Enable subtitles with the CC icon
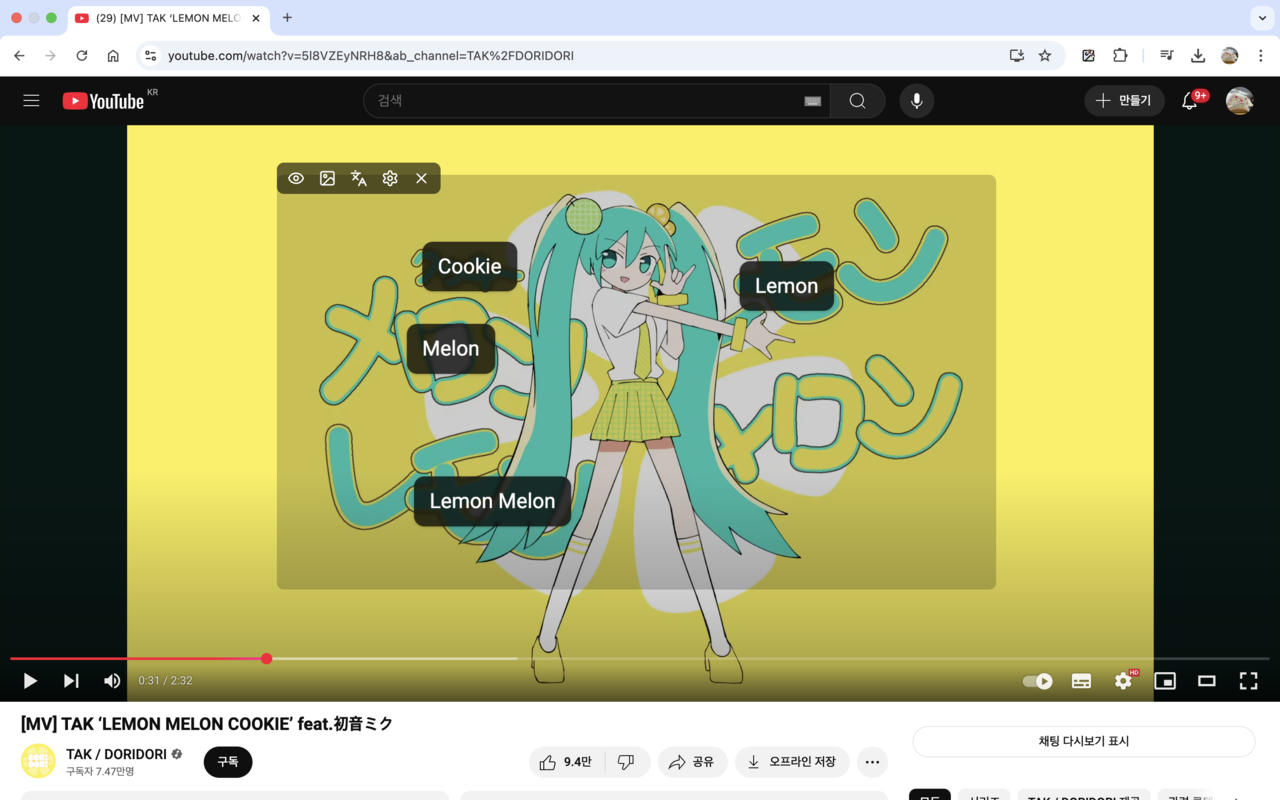The width and height of the screenshot is (1280, 800). (x=1081, y=680)
